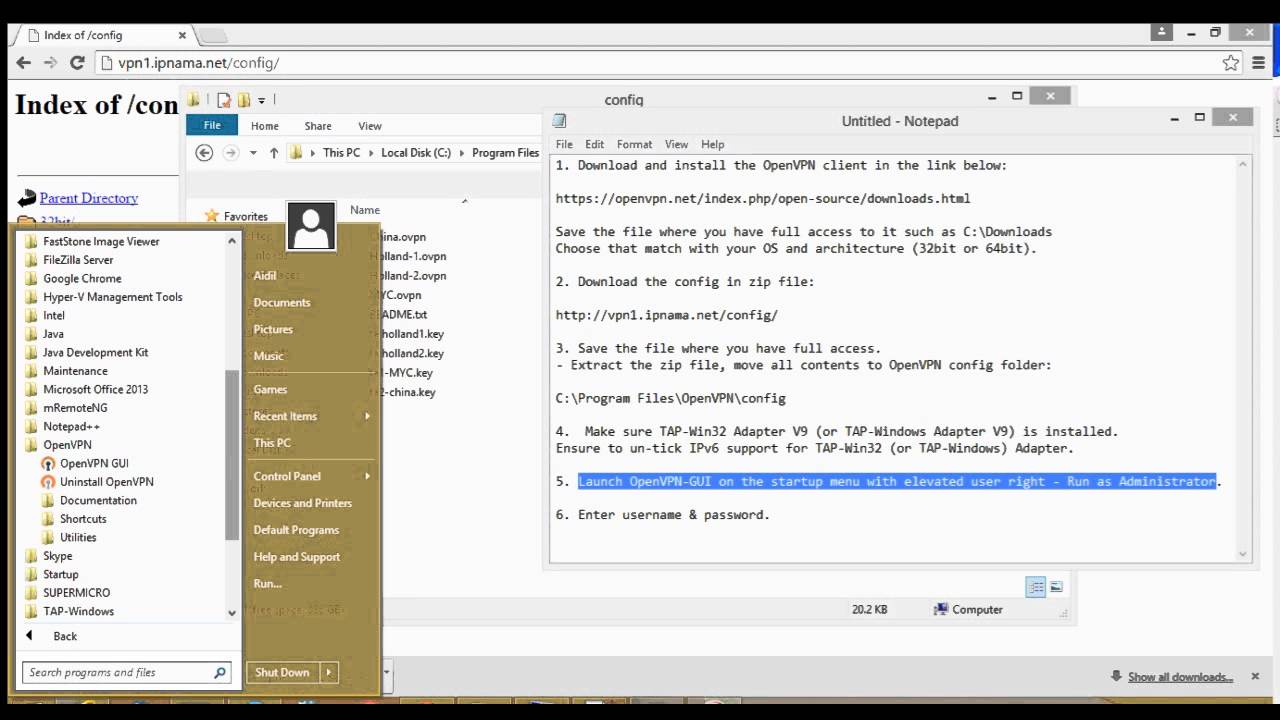Expand the Recent Items submenu arrow
The height and width of the screenshot is (720, 1280).
pos(367,416)
